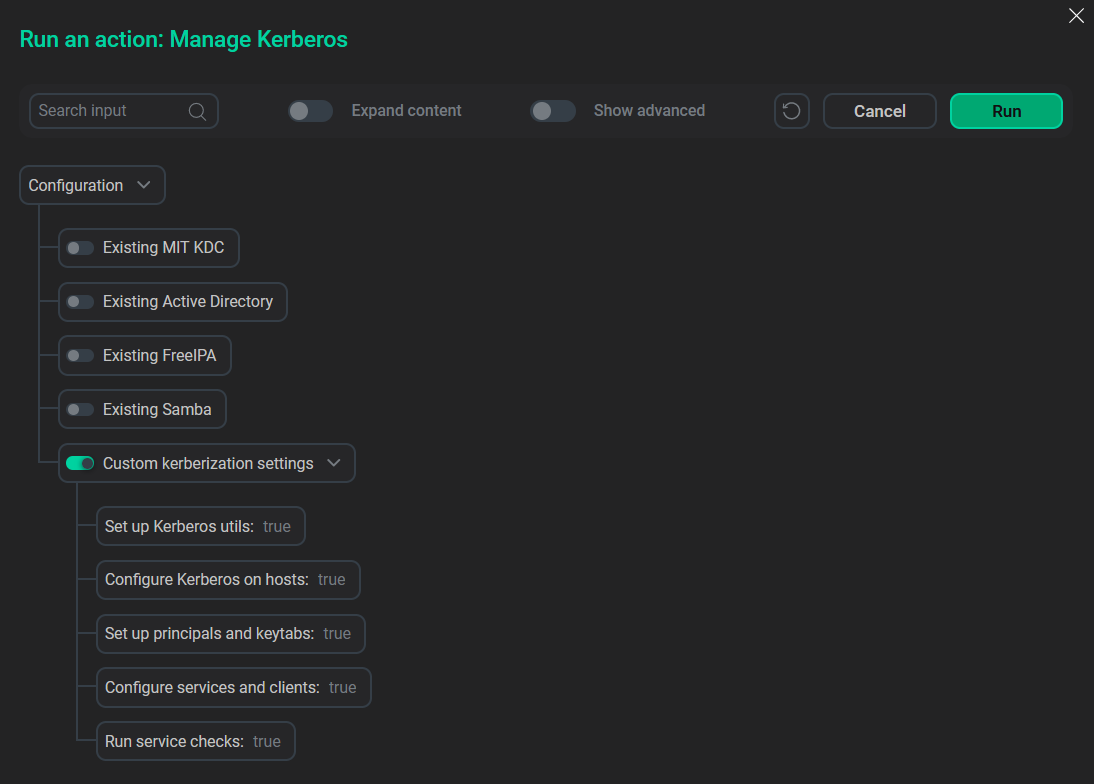Enable the Existing Active Directory option
1094x784 pixels.
(79, 301)
